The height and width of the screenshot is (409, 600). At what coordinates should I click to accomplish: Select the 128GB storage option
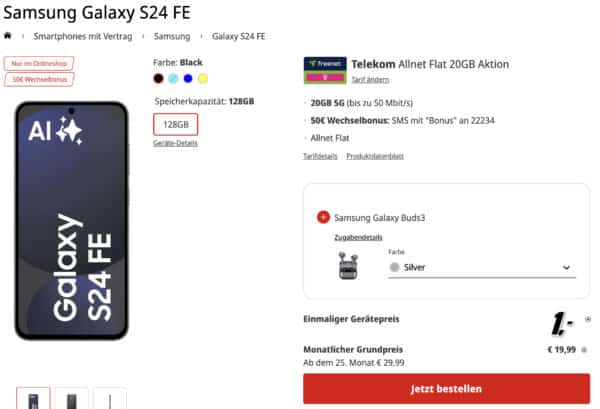pos(176,124)
